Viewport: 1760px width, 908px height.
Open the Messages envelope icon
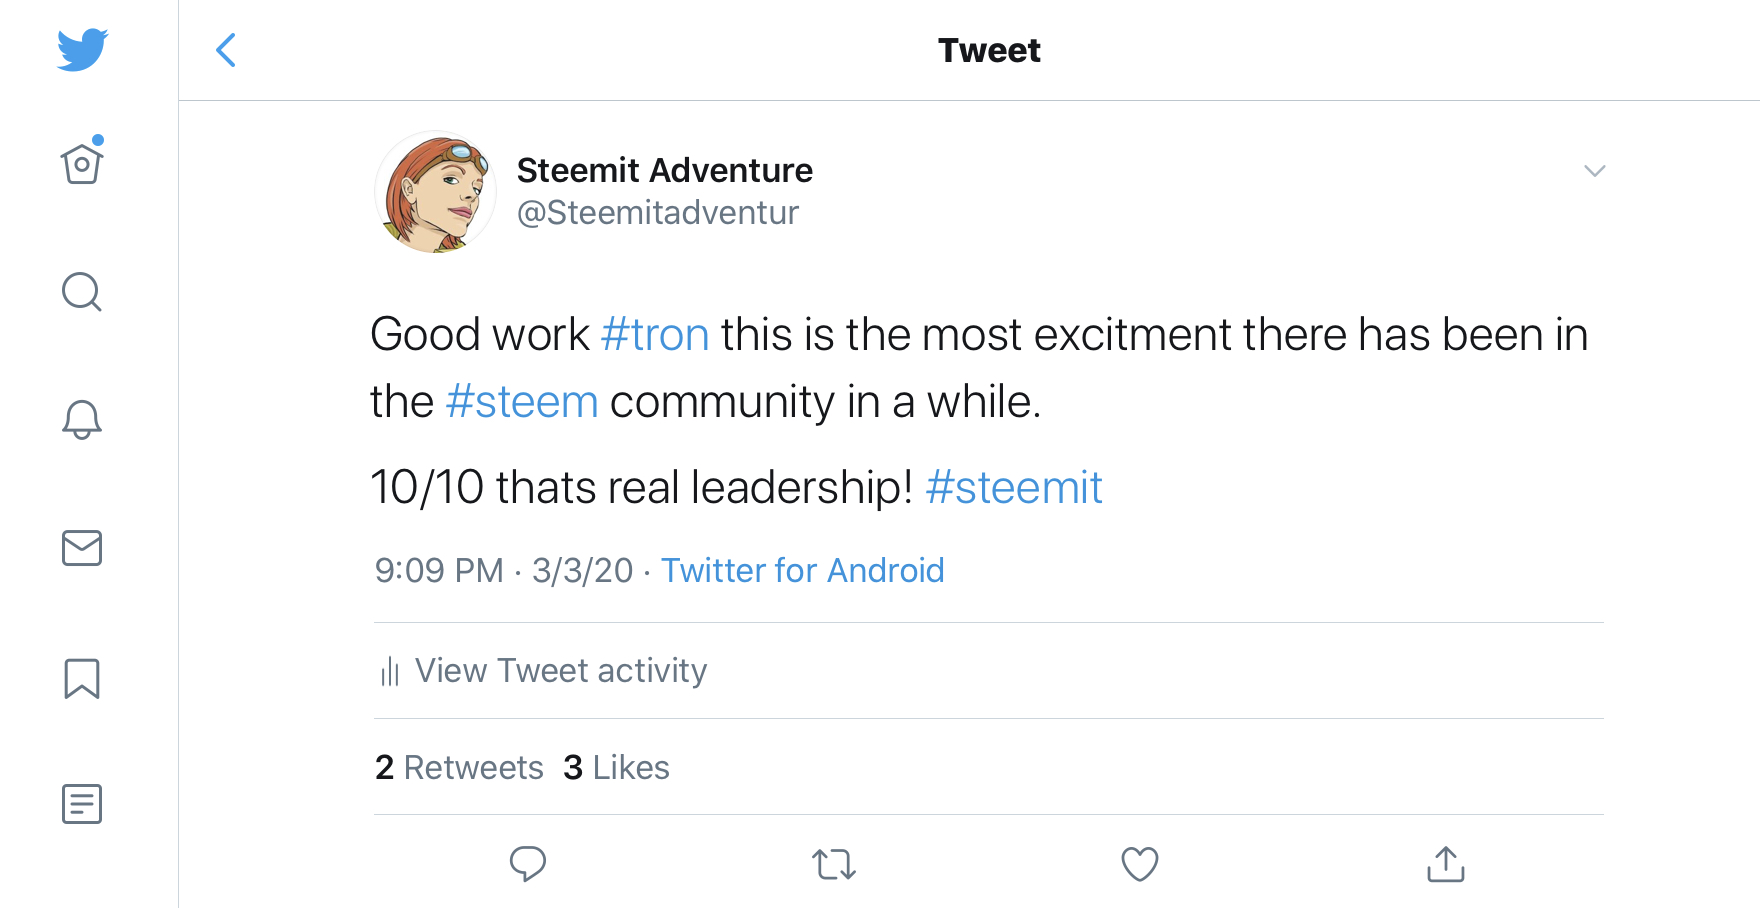(82, 548)
